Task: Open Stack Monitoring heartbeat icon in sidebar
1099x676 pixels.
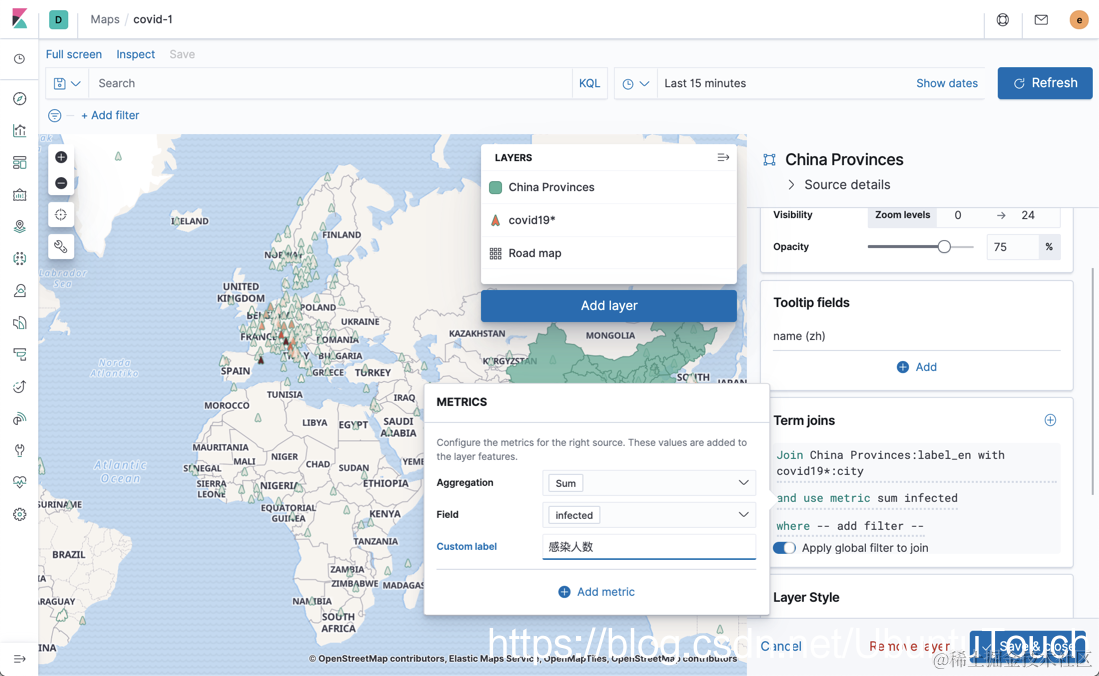Action: click(20, 482)
